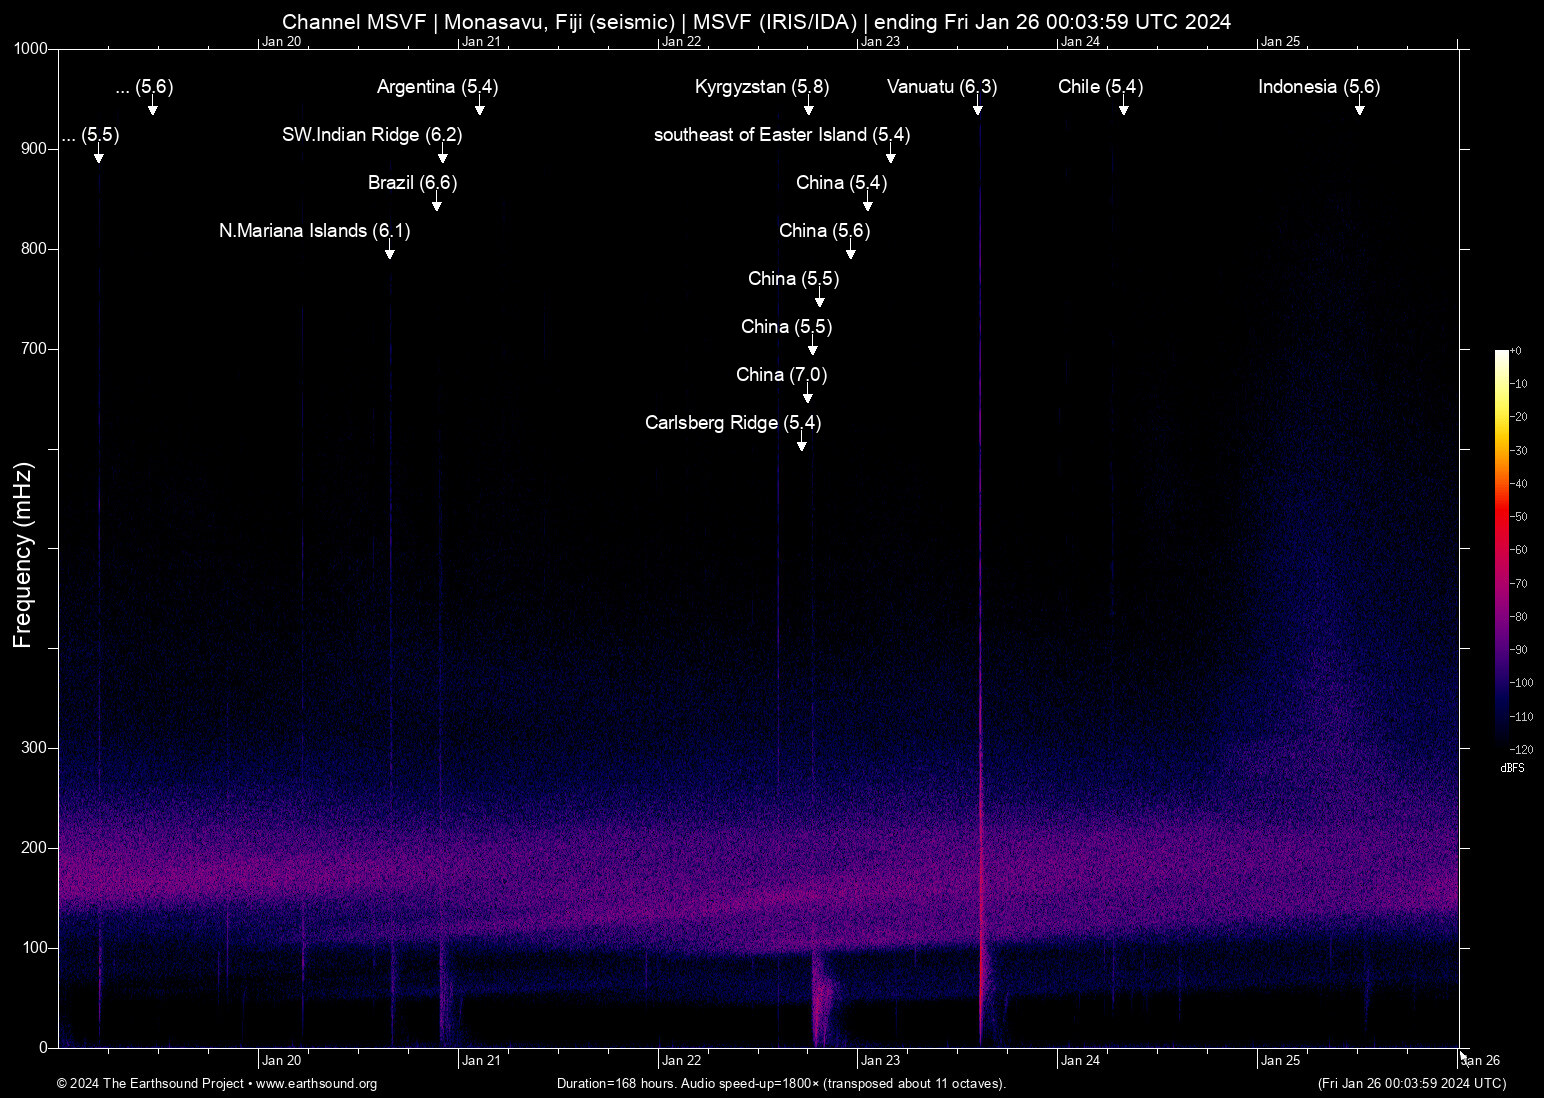The height and width of the screenshot is (1098, 1544).
Task: Select the Argentina (5.4) earthquake annotation
Action: (x=436, y=88)
